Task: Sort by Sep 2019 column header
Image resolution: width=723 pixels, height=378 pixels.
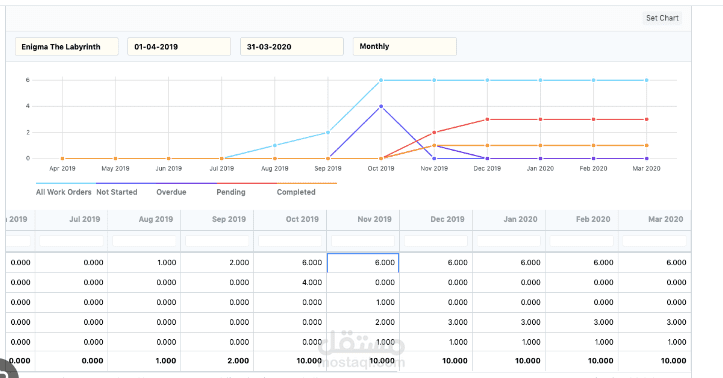Action: (217, 219)
